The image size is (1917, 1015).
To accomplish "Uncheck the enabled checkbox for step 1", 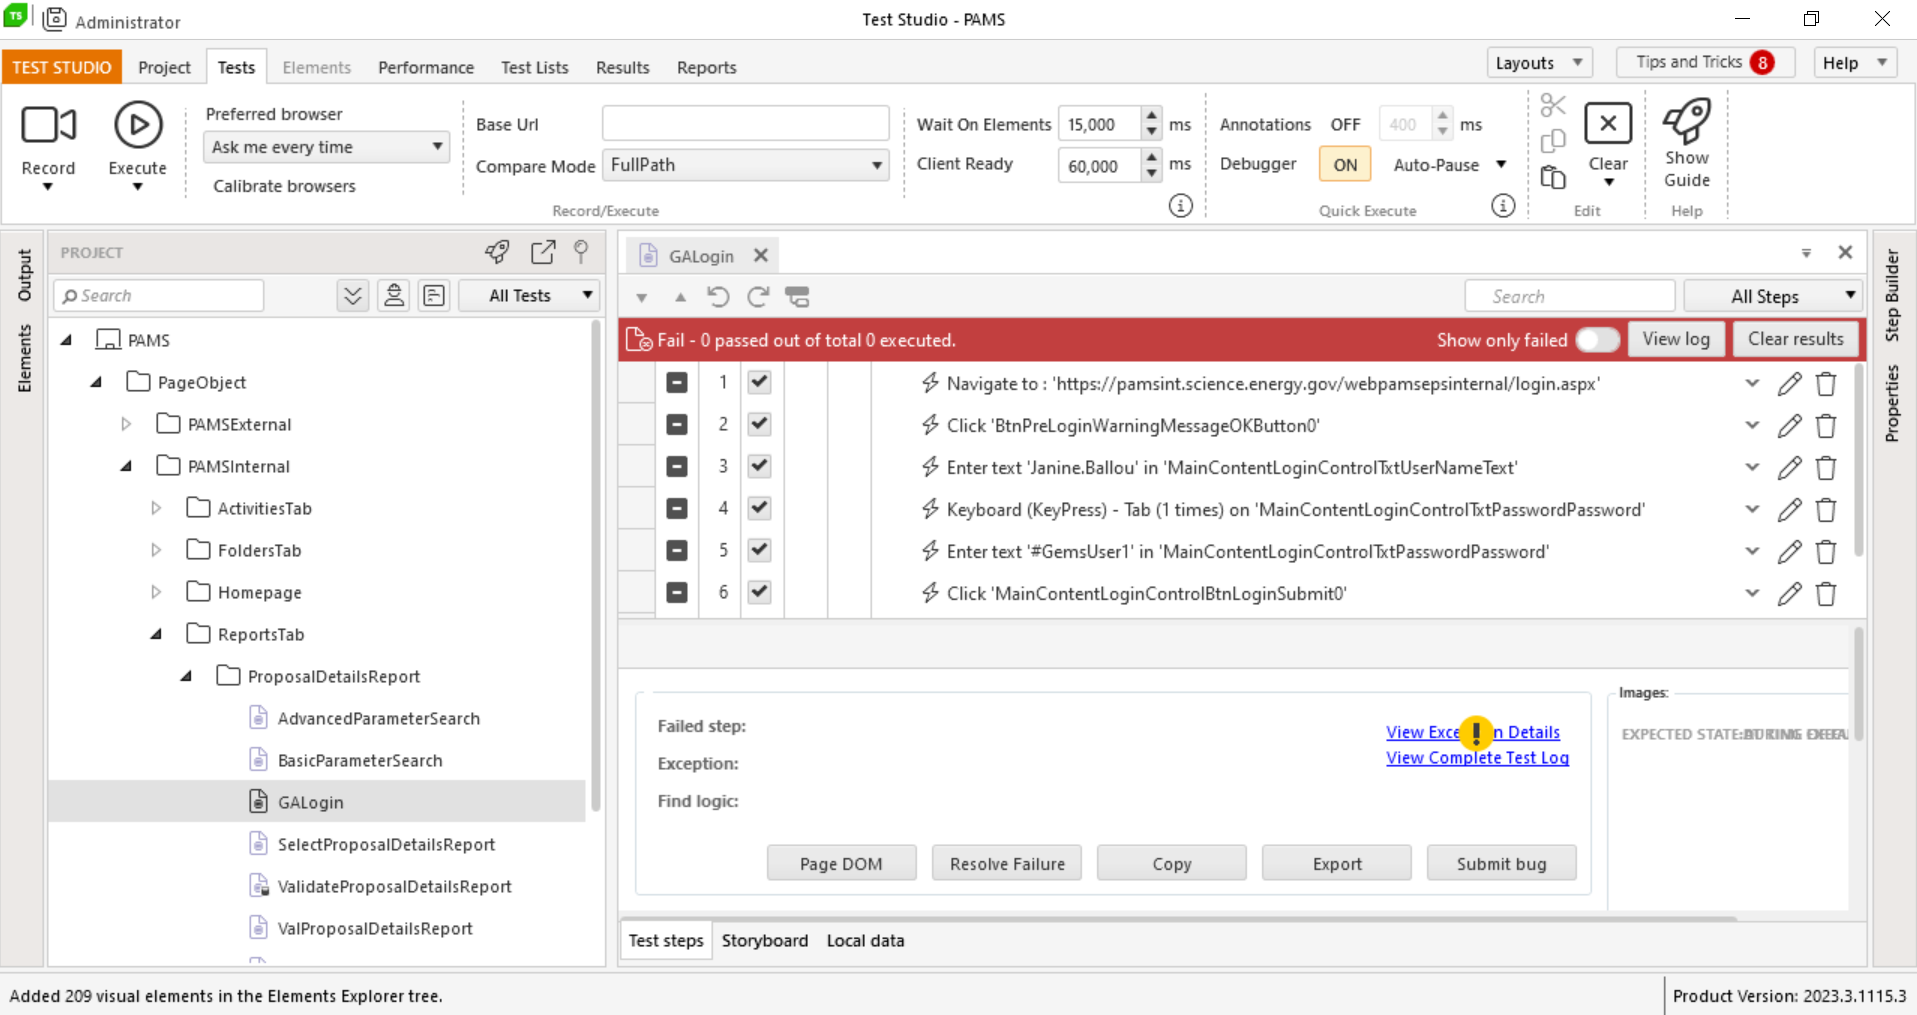I will pos(759,382).
